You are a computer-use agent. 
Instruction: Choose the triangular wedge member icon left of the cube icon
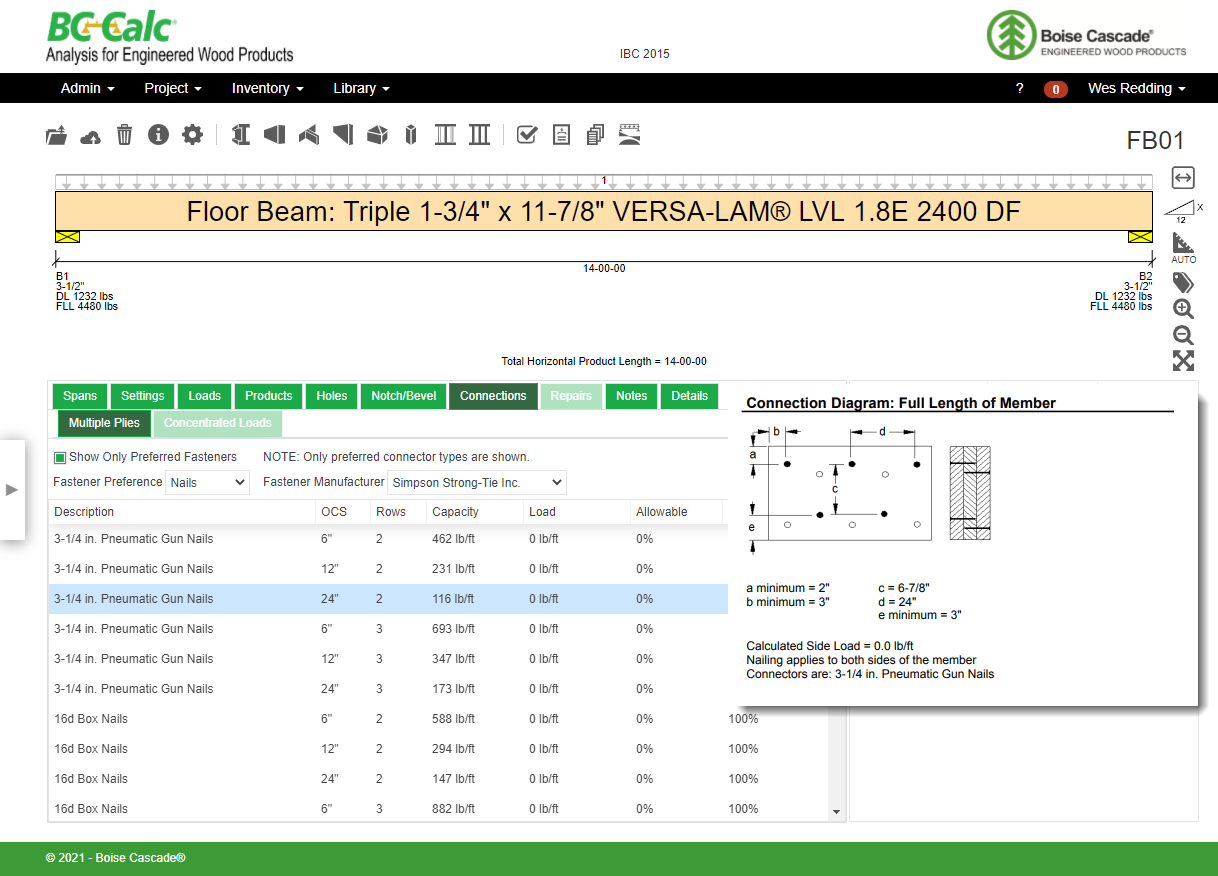[x=343, y=134]
